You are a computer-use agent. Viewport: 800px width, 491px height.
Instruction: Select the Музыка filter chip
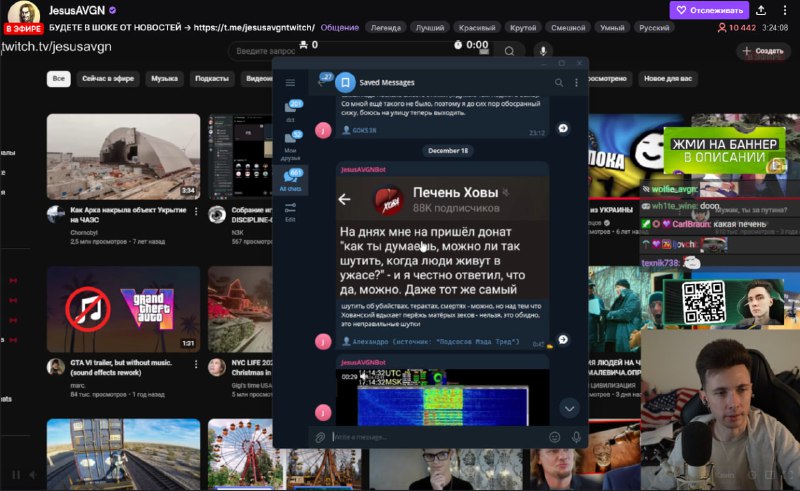164,79
